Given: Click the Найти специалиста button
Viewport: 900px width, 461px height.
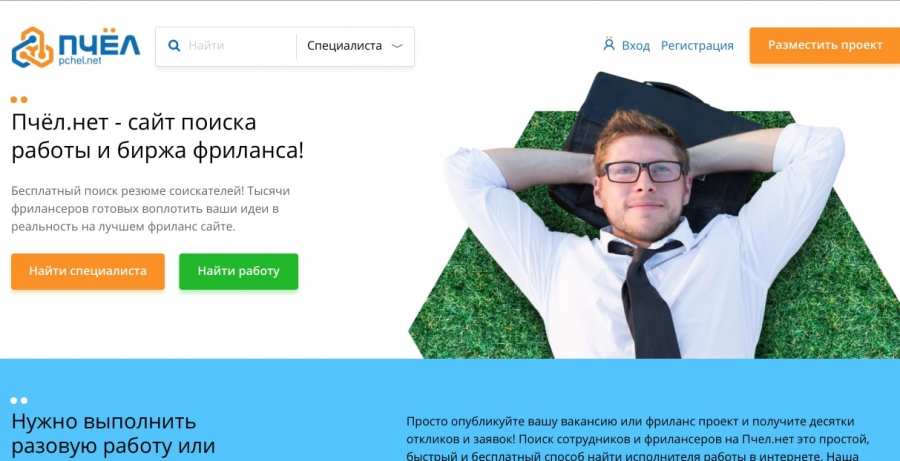Looking at the screenshot, I should [88, 271].
